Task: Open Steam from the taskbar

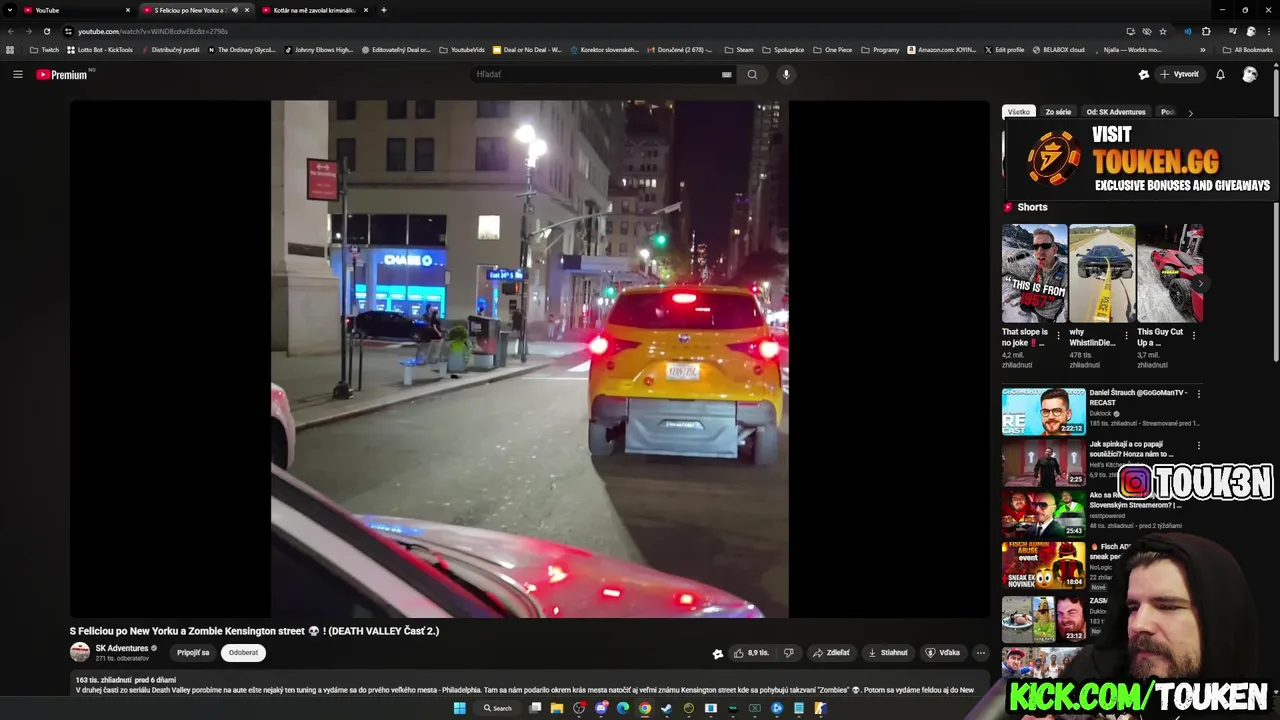Action: click(667, 708)
